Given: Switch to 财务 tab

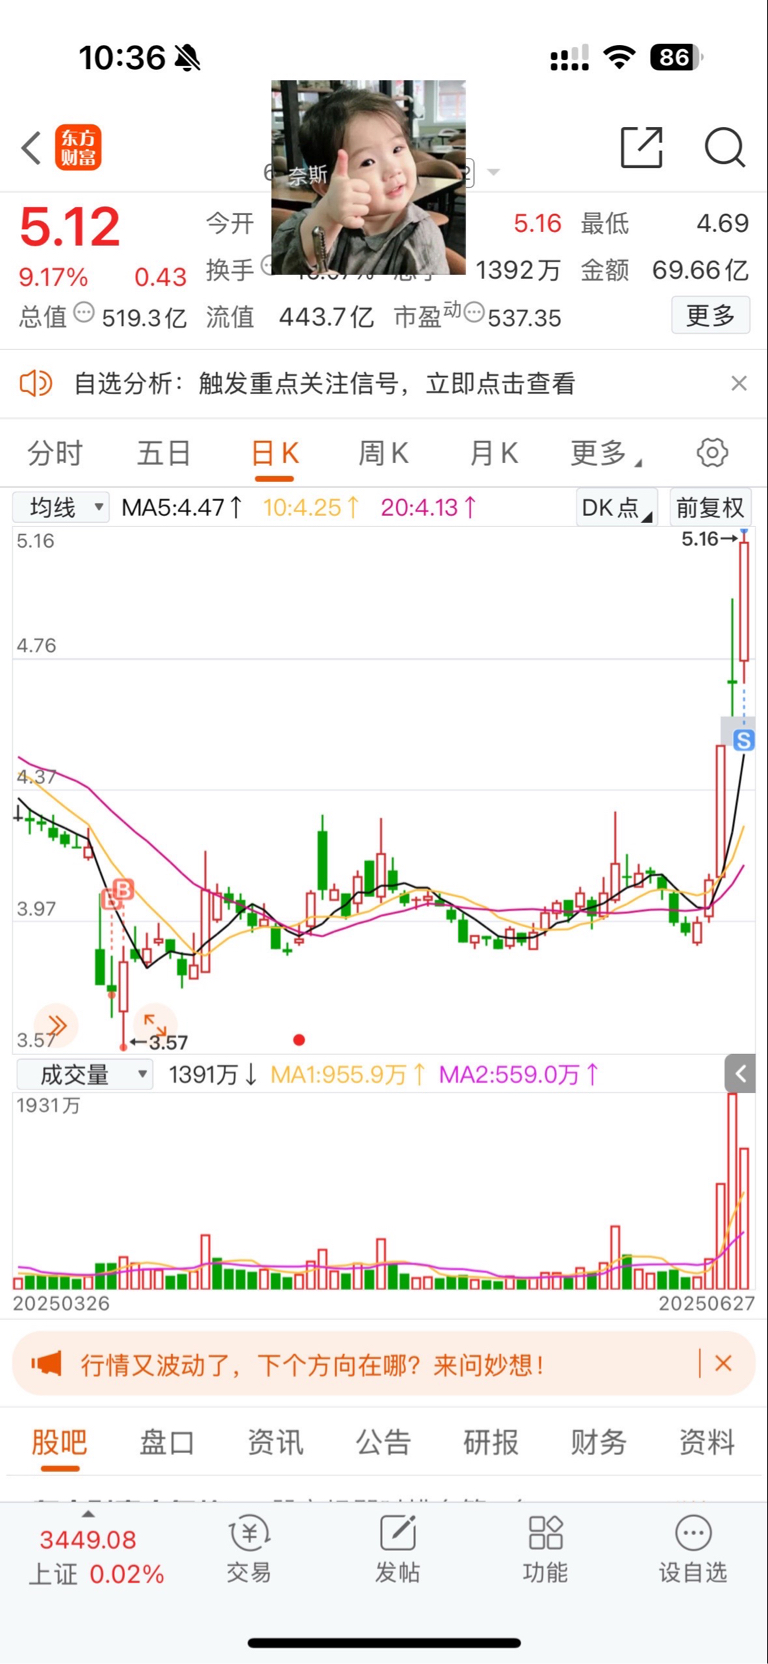Looking at the screenshot, I should click(x=599, y=1441).
